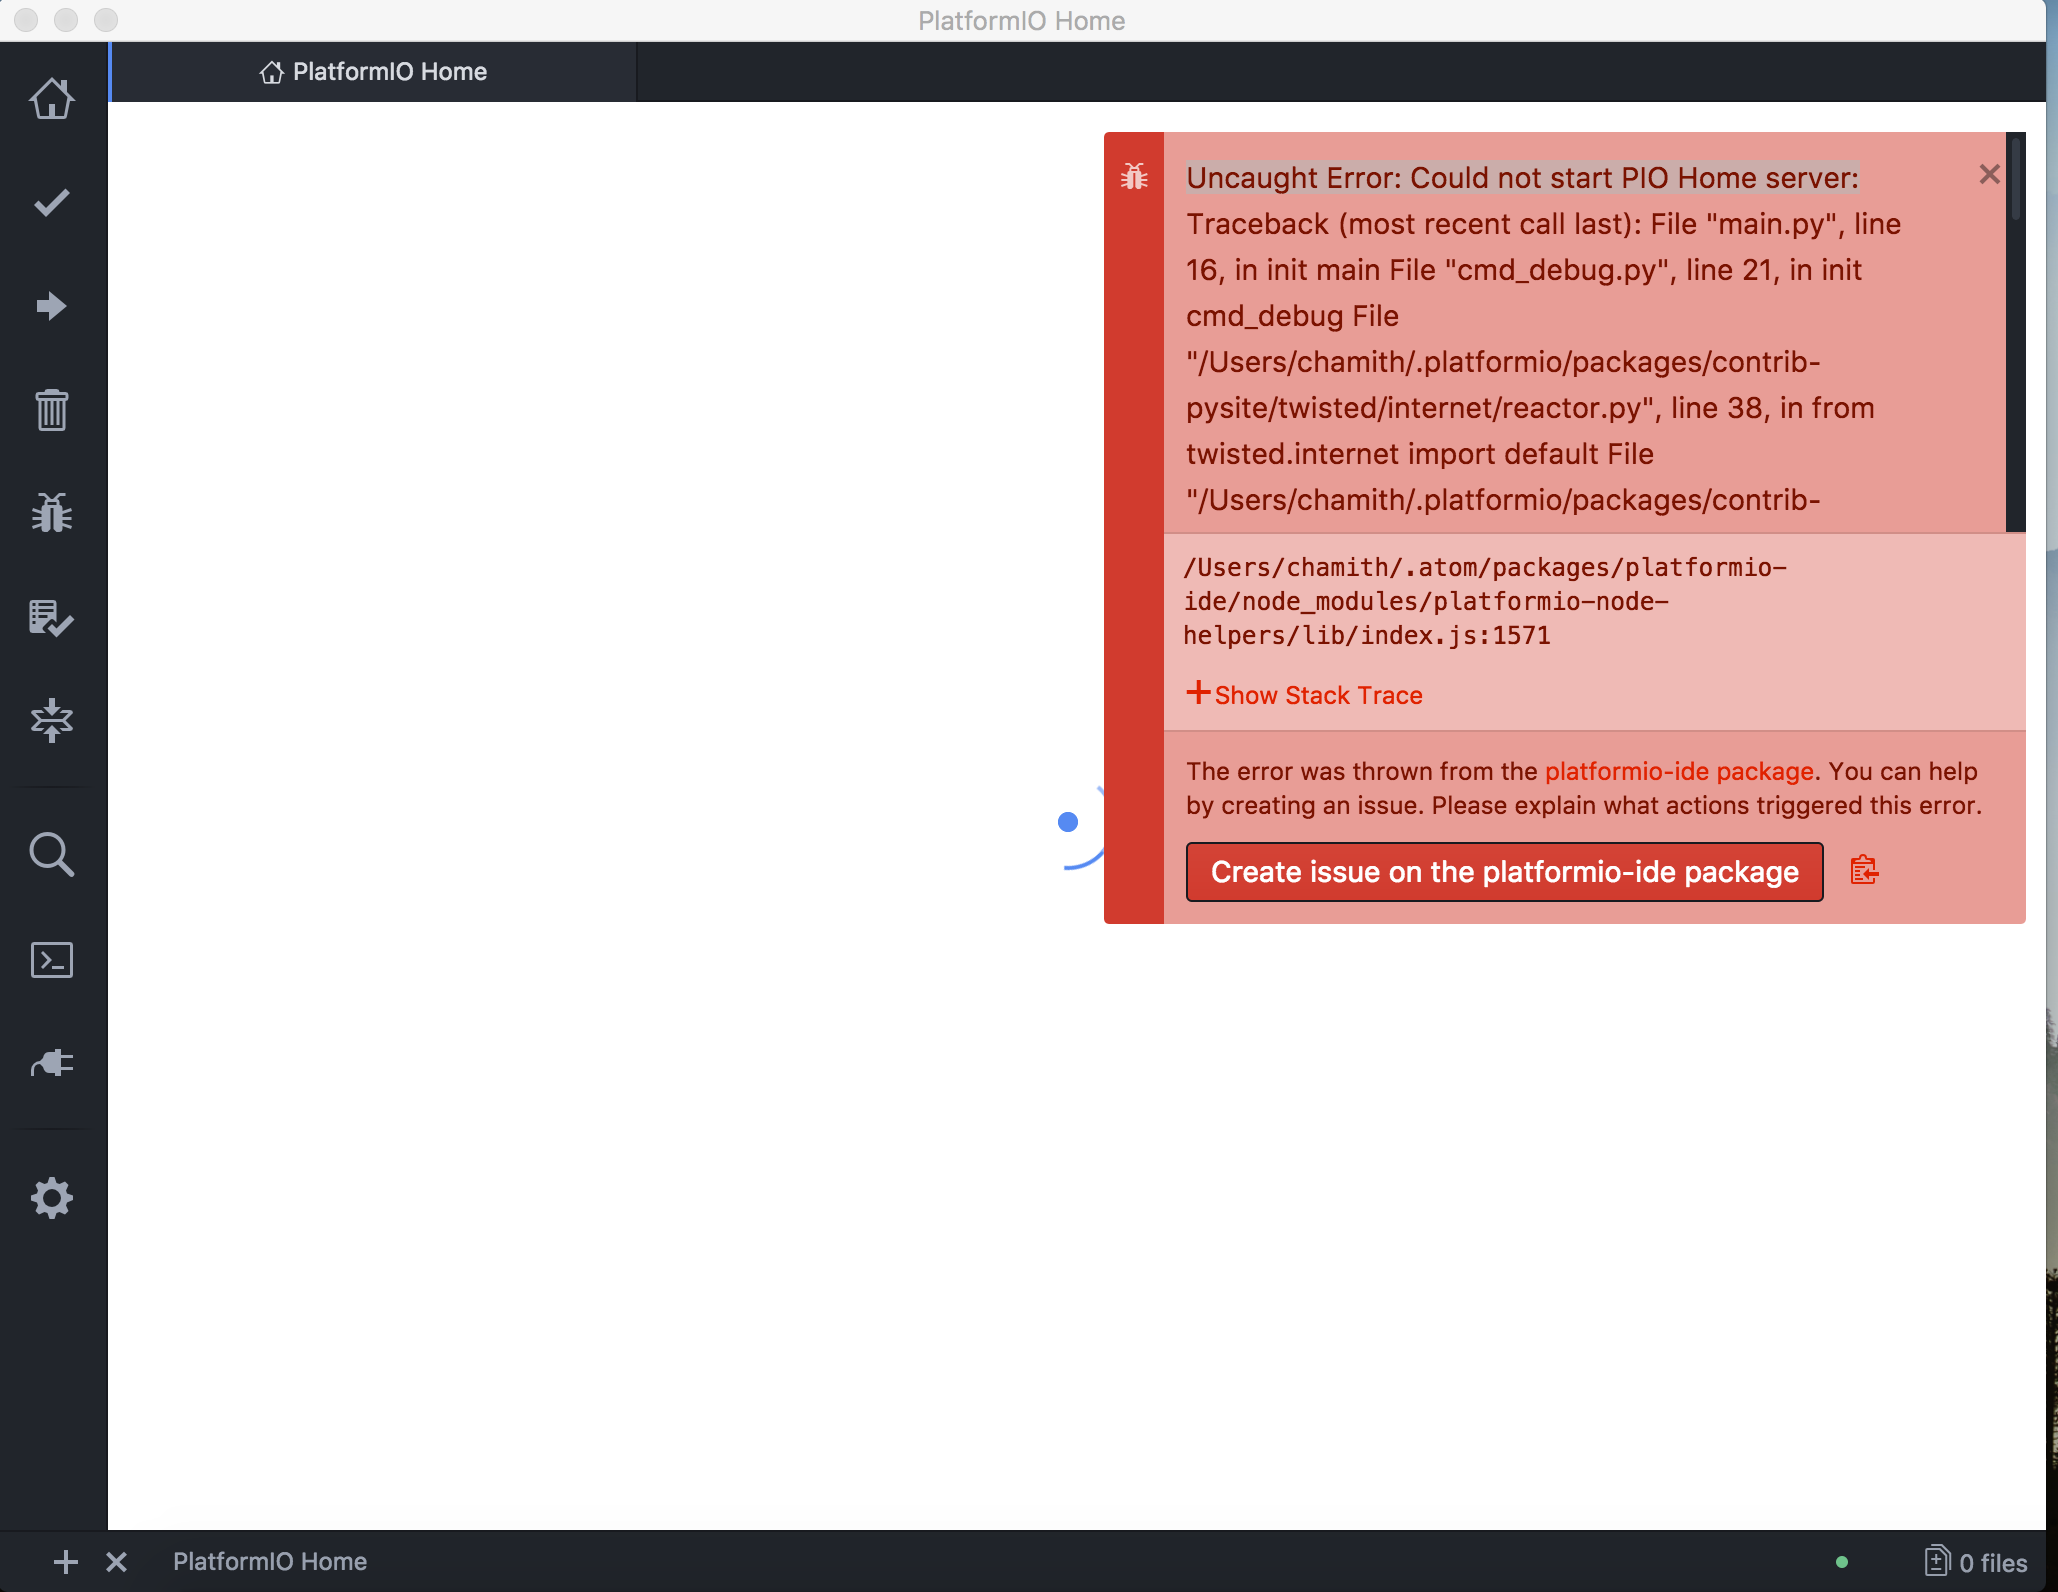The width and height of the screenshot is (2058, 1592).
Task: Toggle the build panel fold icon
Action: [x=51, y=721]
